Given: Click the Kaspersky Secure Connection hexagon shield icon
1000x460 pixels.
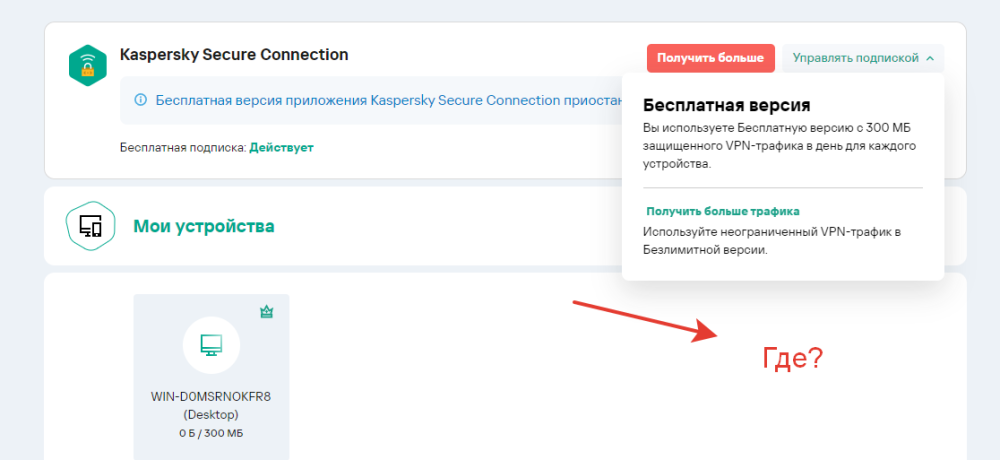Looking at the screenshot, I should [x=88, y=65].
